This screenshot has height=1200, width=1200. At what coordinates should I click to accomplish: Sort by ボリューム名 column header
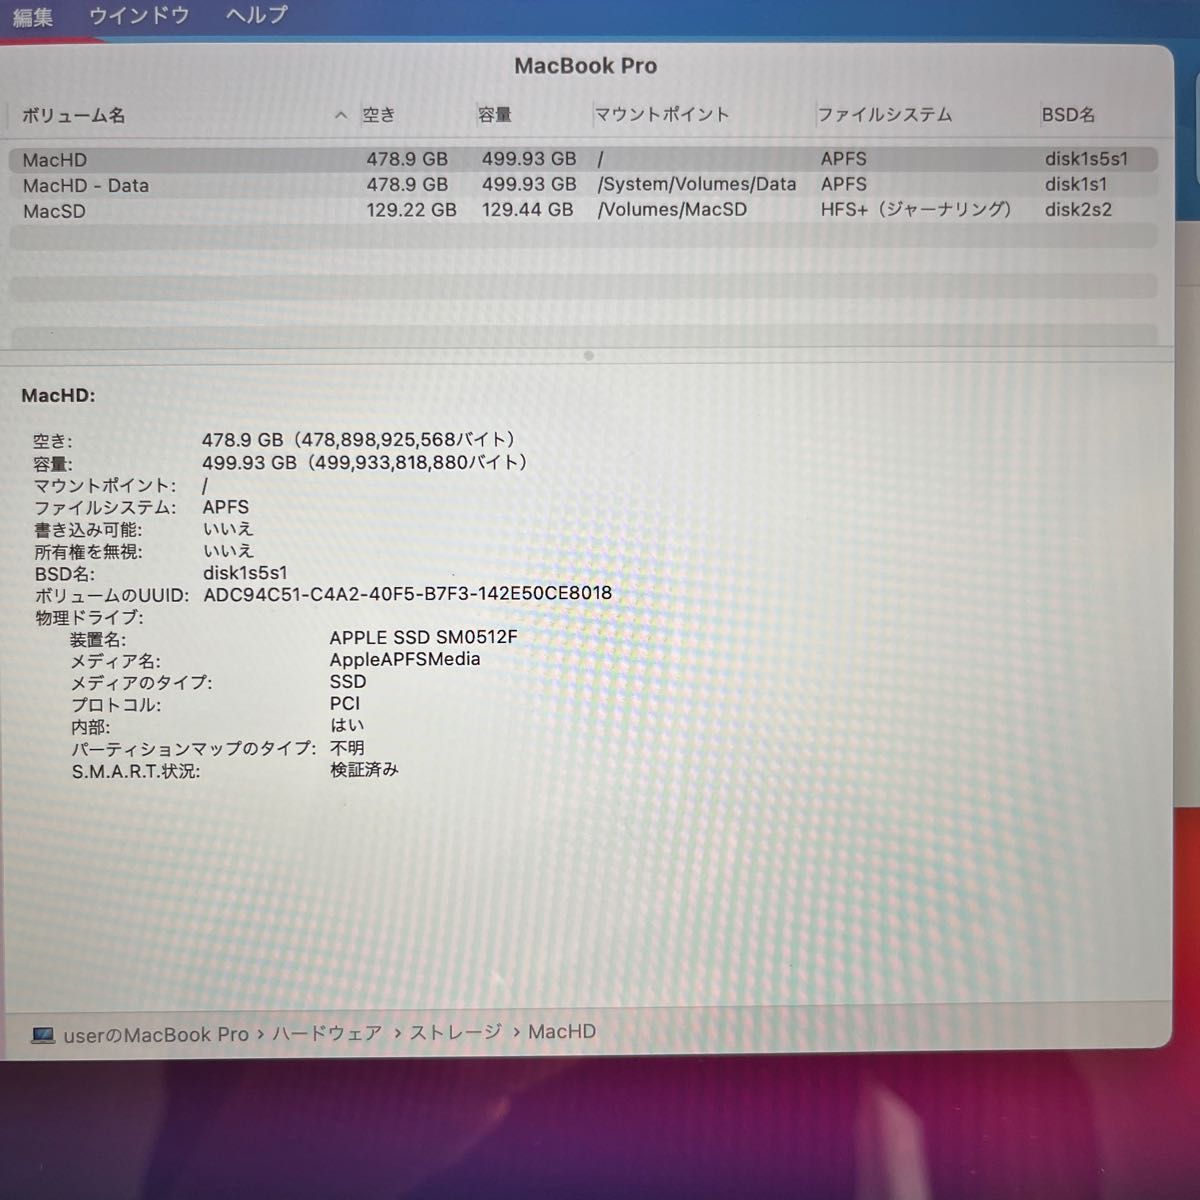pyautogui.click(x=74, y=115)
